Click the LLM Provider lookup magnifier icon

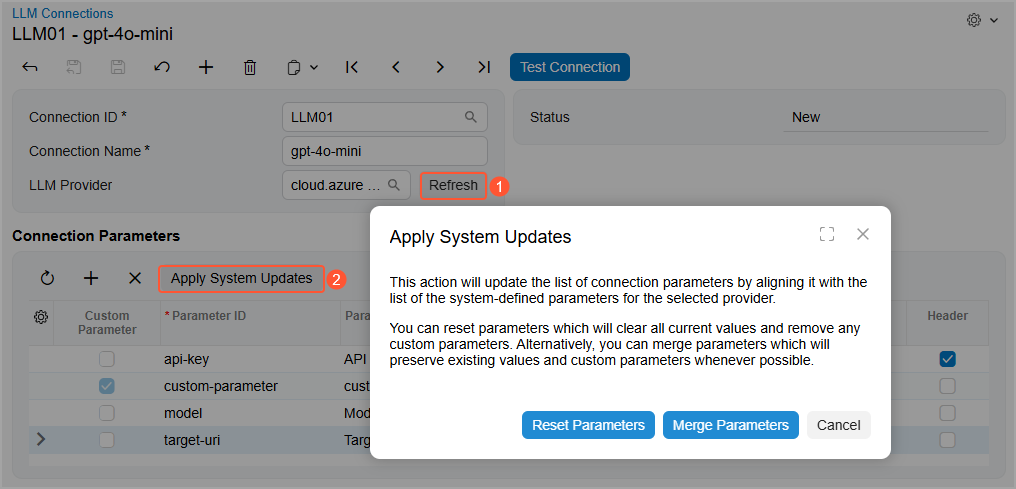click(393, 185)
